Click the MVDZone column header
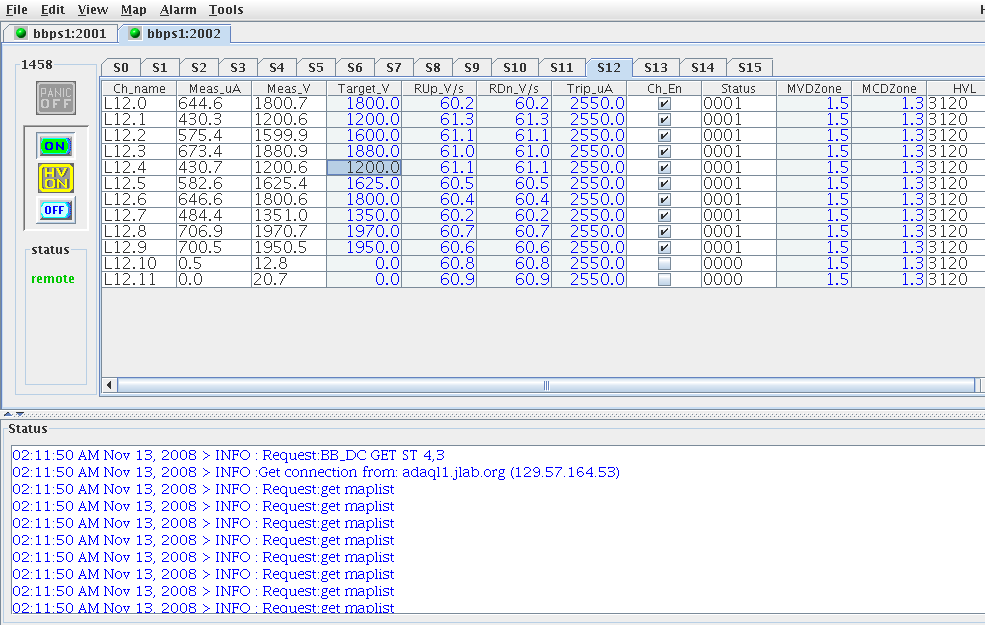This screenshot has height=626, width=985. click(814, 89)
